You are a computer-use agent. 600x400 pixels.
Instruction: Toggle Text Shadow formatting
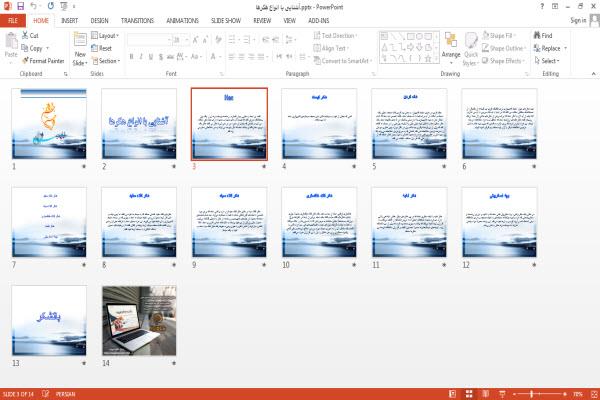(161, 57)
